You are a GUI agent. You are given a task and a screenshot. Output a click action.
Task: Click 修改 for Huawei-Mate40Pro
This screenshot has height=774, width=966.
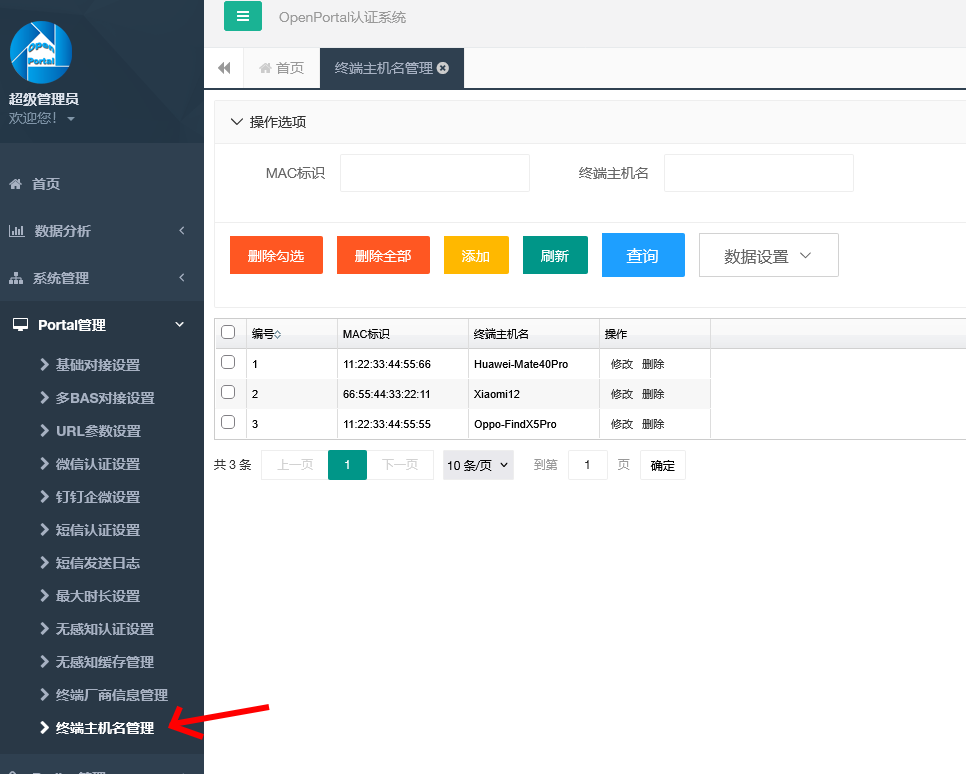(622, 364)
